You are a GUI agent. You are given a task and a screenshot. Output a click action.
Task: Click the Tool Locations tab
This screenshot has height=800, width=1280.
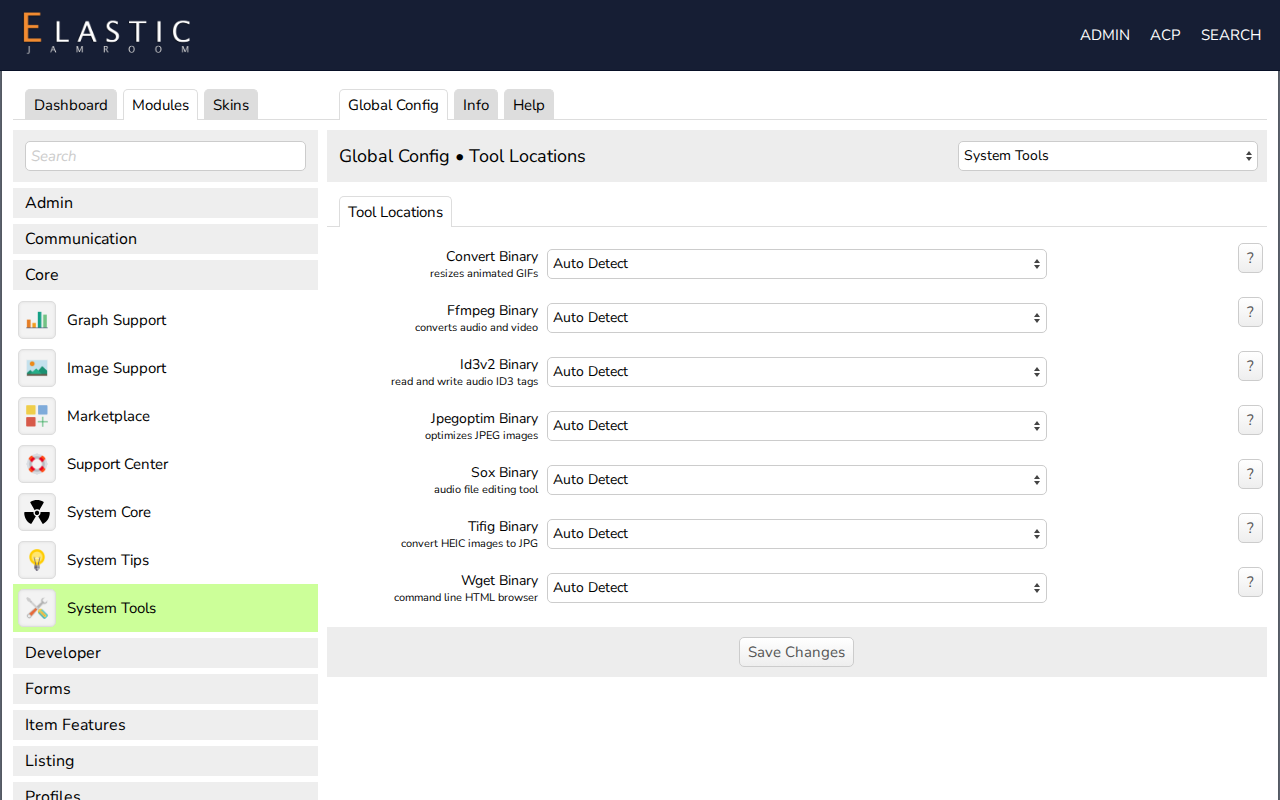pos(395,212)
